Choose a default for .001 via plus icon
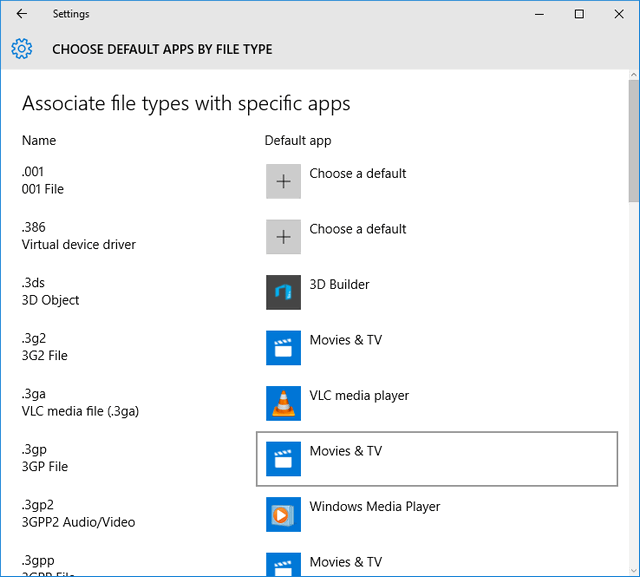 click(283, 182)
